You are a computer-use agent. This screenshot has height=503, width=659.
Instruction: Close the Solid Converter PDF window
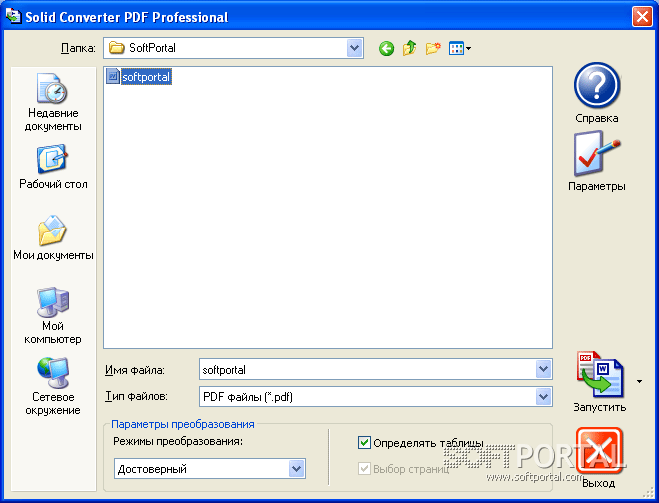pyautogui.click(x=642, y=17)
